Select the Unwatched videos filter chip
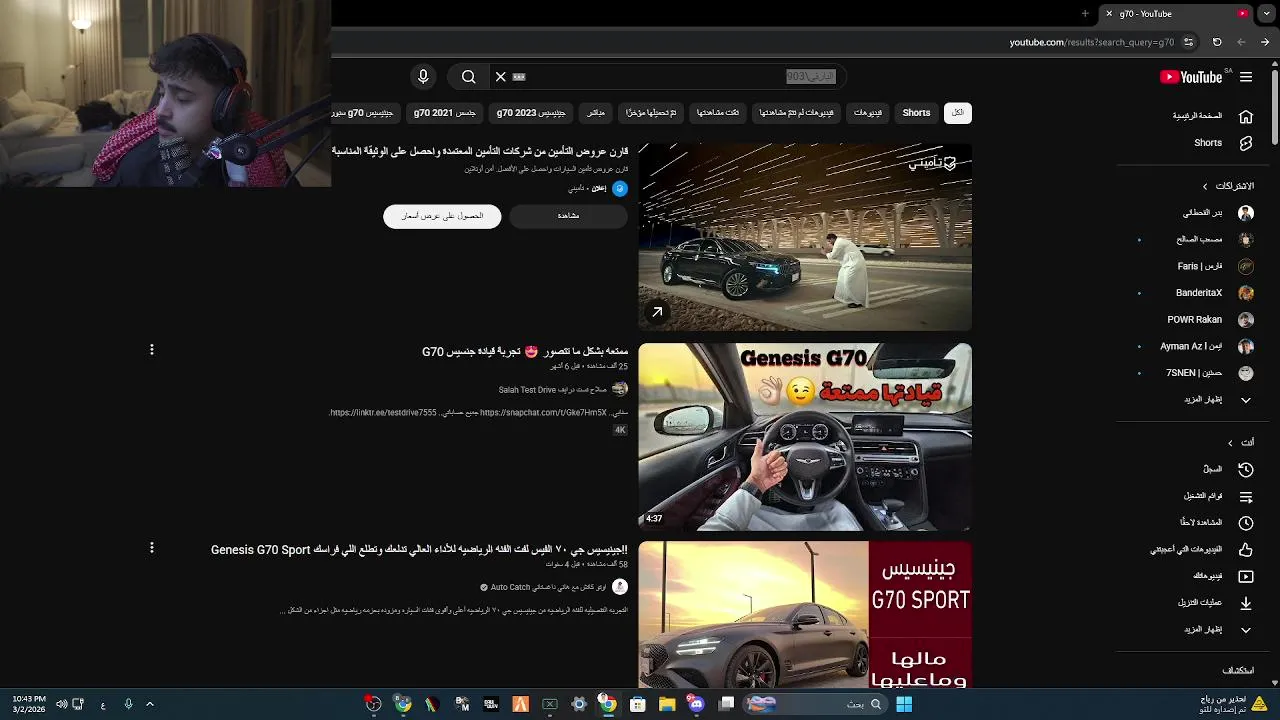1280x720 pixels. [796, 113]
